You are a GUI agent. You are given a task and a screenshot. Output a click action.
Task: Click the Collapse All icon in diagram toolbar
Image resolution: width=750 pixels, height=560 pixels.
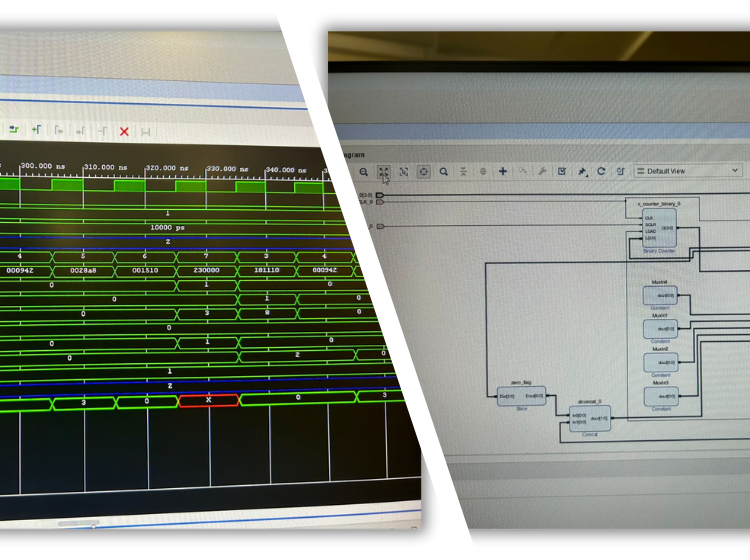463,171
